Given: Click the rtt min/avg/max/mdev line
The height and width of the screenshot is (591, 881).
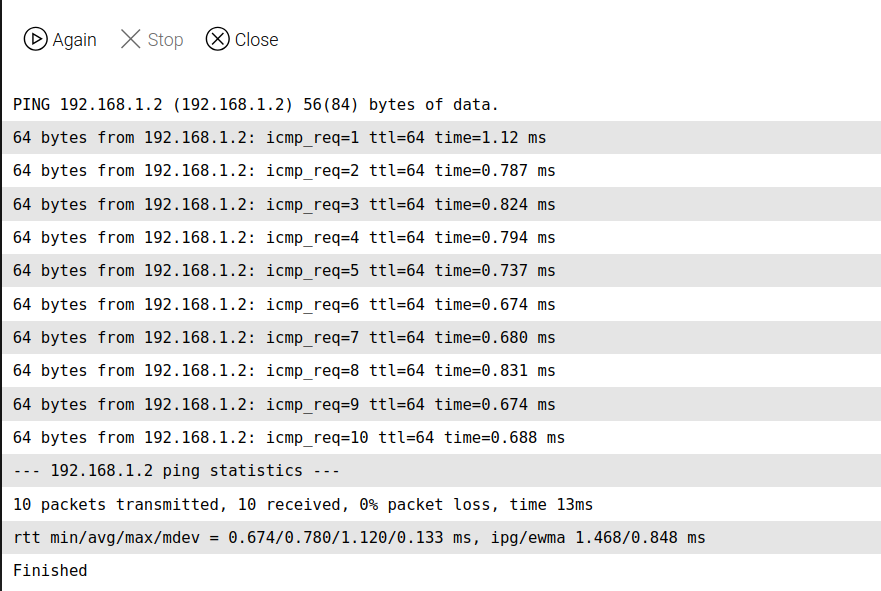Looking at the screenshot, I should [x=359, y=538].
